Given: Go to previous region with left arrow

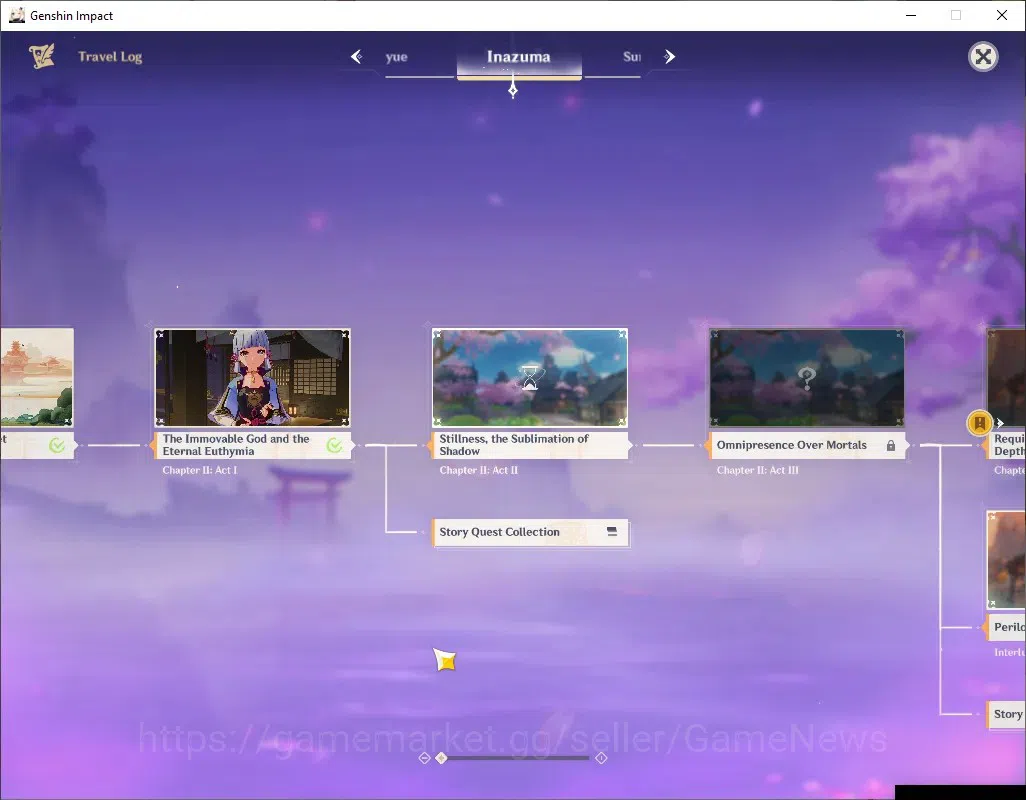Looking at the screenshot, I should point(357,57).
